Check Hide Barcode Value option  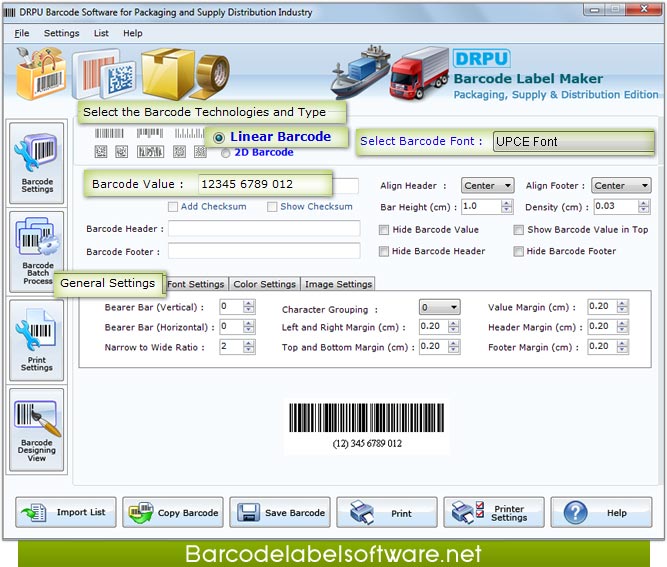click(384, 230)
